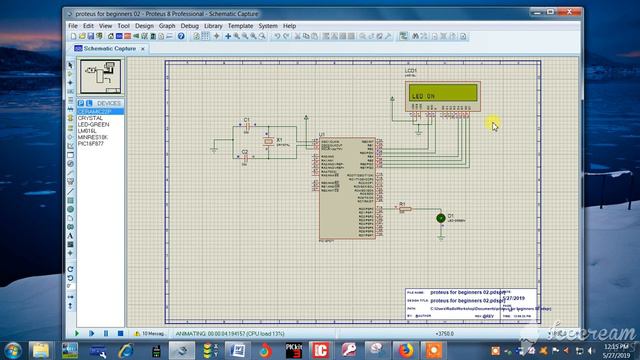
Task: Open the Library menu
Action: pos(213,26)
